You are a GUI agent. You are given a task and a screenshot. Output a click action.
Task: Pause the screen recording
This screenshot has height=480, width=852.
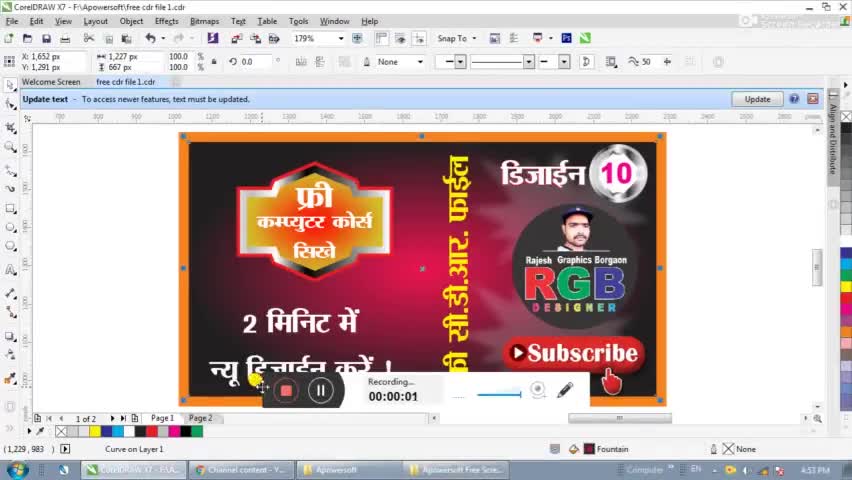click(321, 391)
